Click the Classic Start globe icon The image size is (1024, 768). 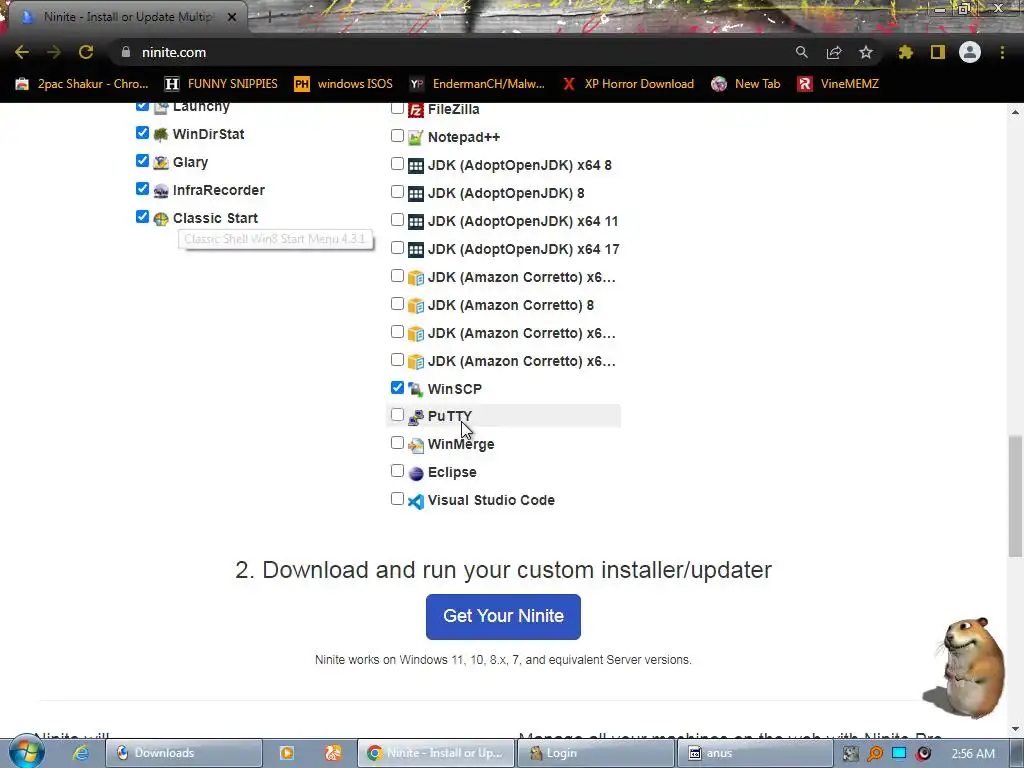161,219
